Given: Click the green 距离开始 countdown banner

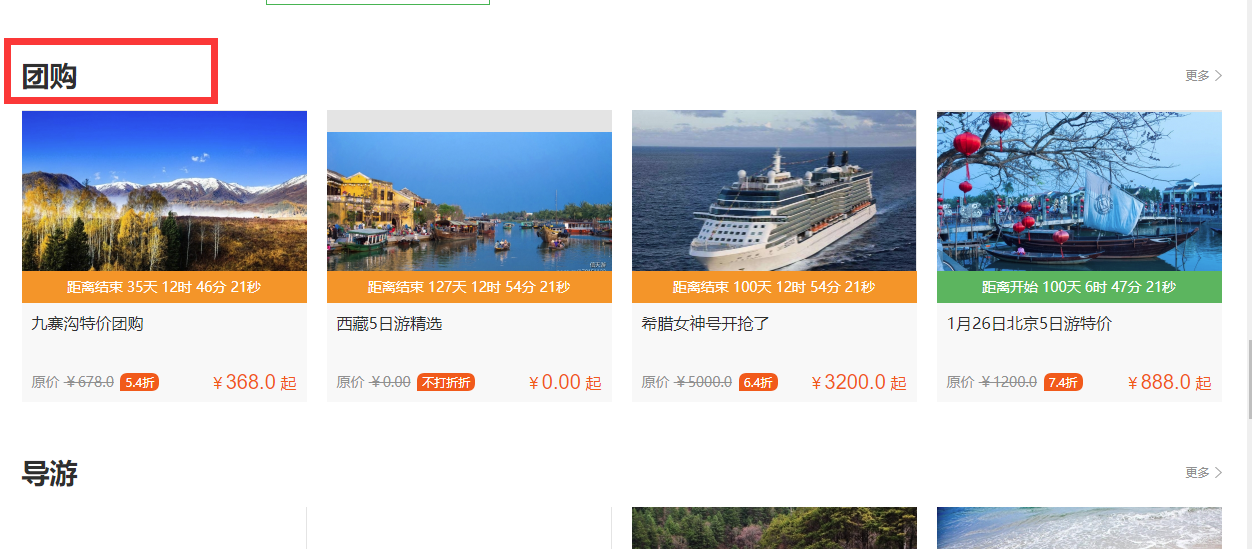Looking at the screenshot, I should pyautogui.click(x=1079, y=287).
